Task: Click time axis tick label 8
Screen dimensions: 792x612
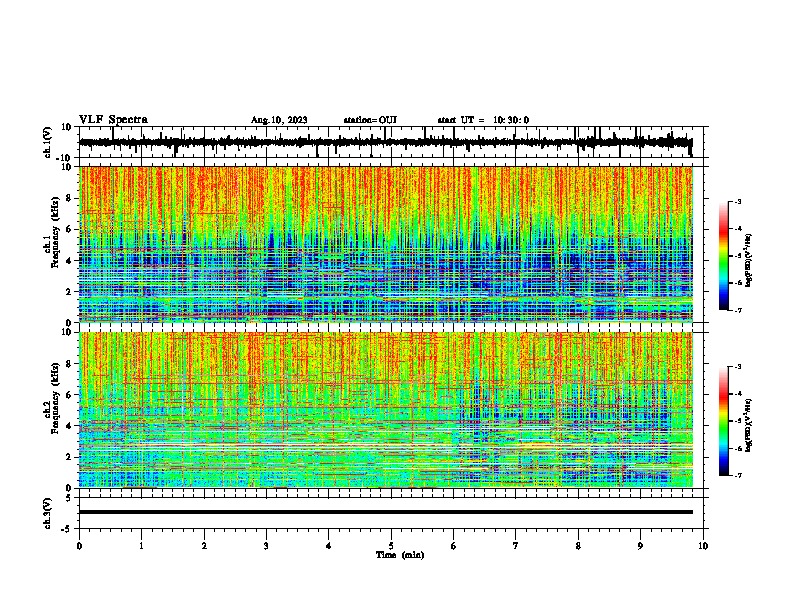Action: click(x=578, y=546)
